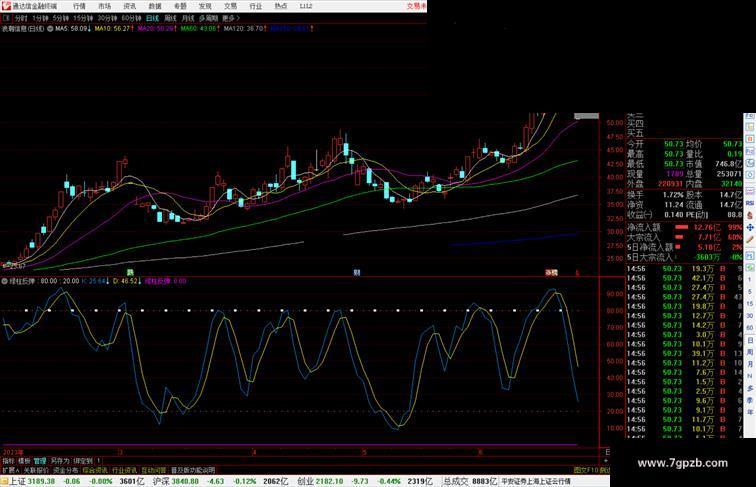Click the 季 period shortcut in sidebar
This screenshot has width=756, height=487.
[750, 400]
